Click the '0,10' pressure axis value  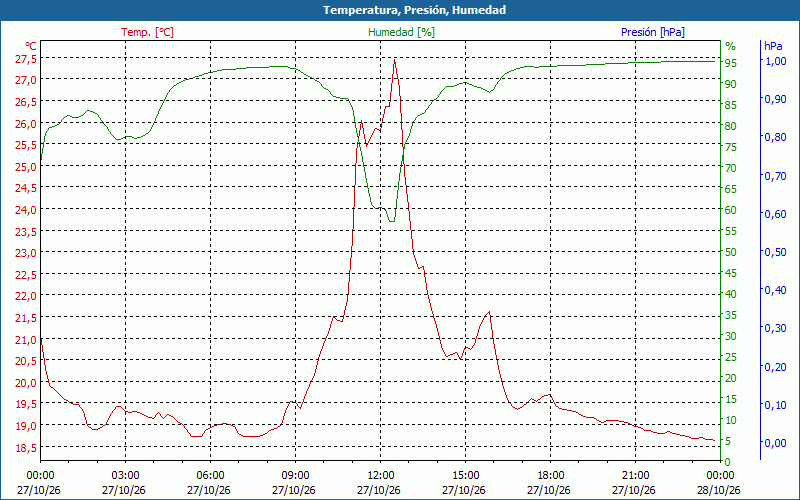[776, 405]
